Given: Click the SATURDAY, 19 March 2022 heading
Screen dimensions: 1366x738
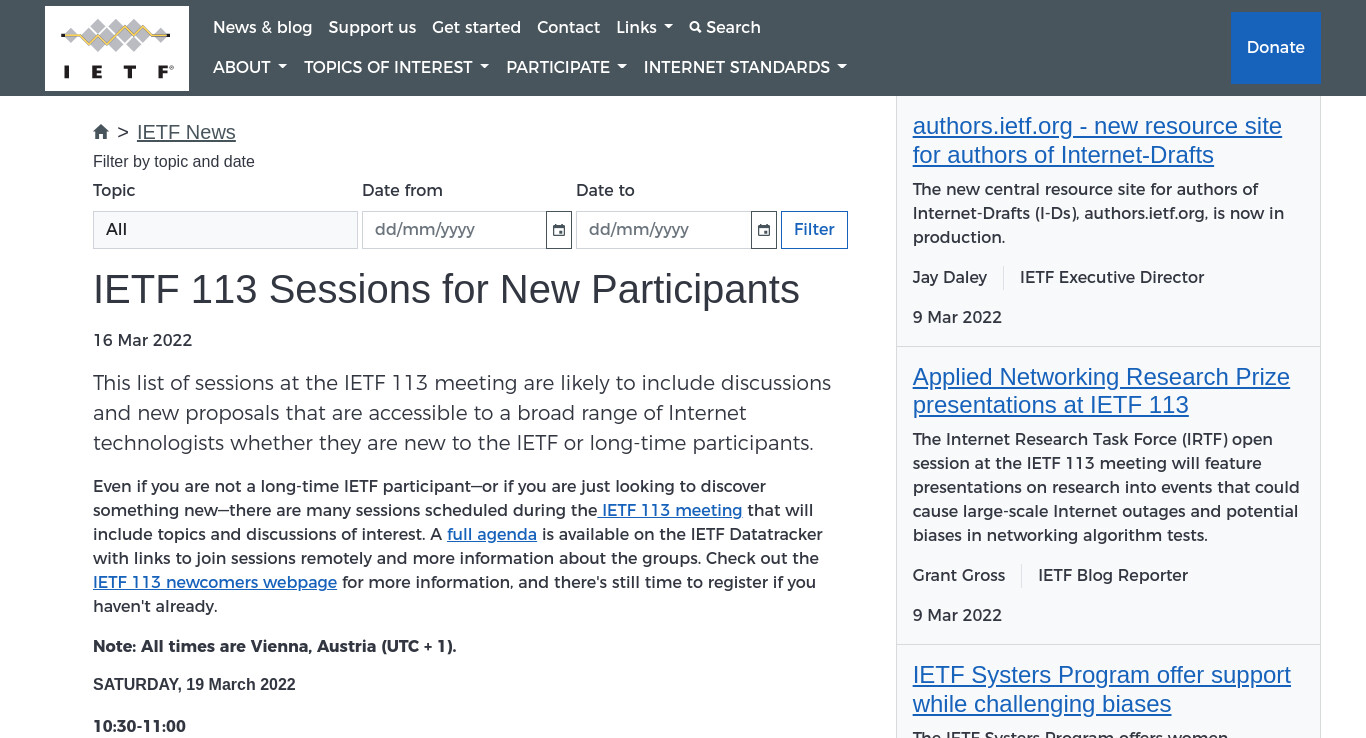Looking at the screenshot, I should (194, 685).
